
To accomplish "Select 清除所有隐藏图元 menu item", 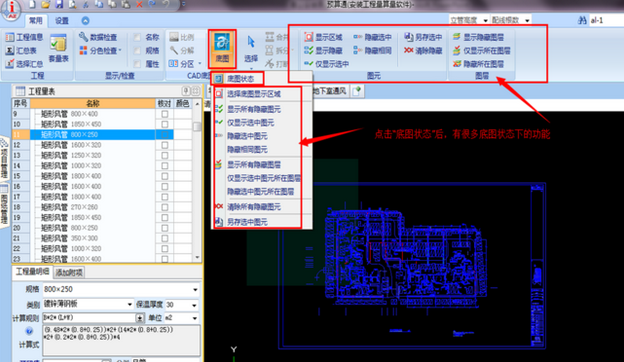I will tap(254, 206).
